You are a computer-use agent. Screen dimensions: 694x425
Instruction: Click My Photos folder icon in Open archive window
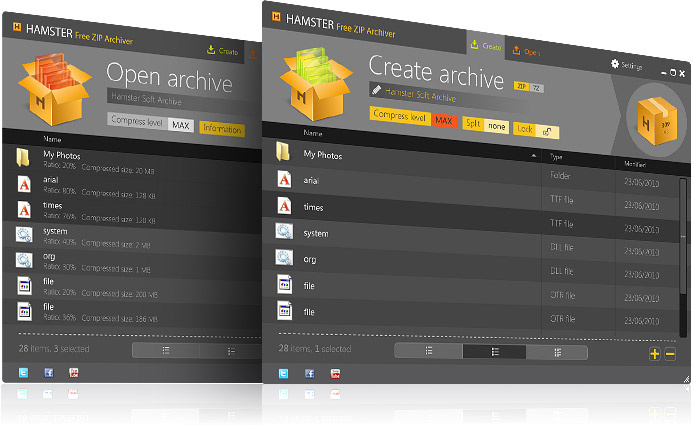coord(23,157)
